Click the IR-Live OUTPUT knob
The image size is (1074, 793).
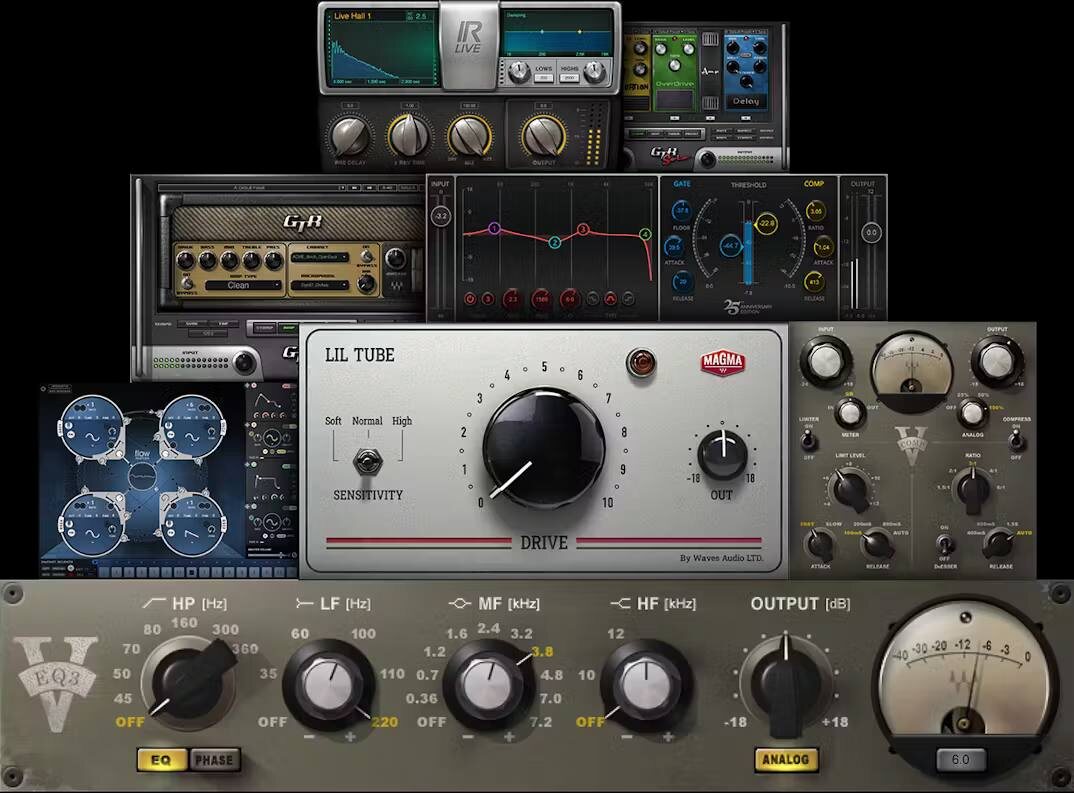point(544,136)
